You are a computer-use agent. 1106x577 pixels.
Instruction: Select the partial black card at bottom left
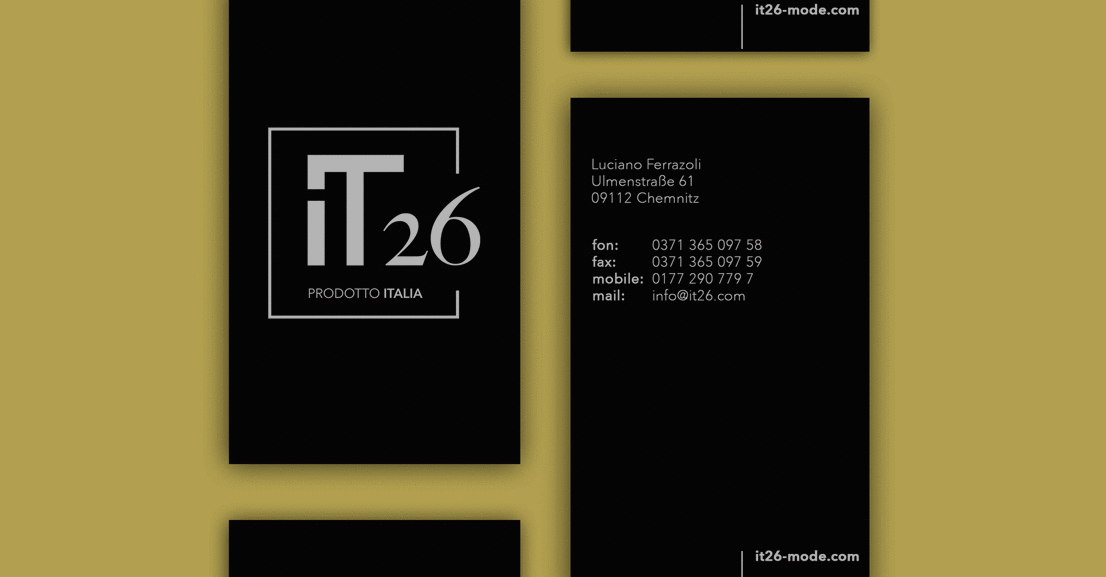coord(374,549)
